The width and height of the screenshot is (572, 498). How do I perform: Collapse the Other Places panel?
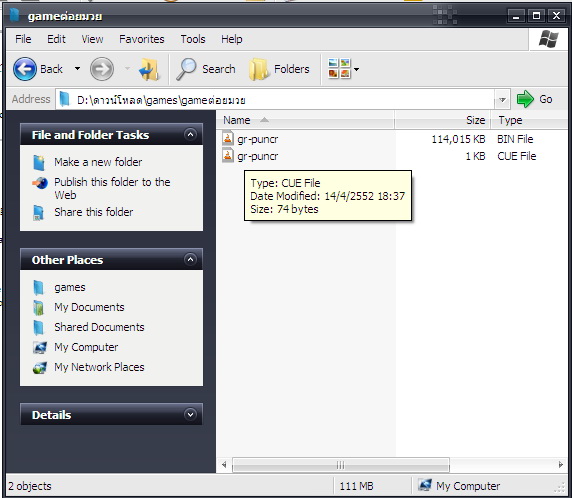pyautogui.click(x=190, y=259)
